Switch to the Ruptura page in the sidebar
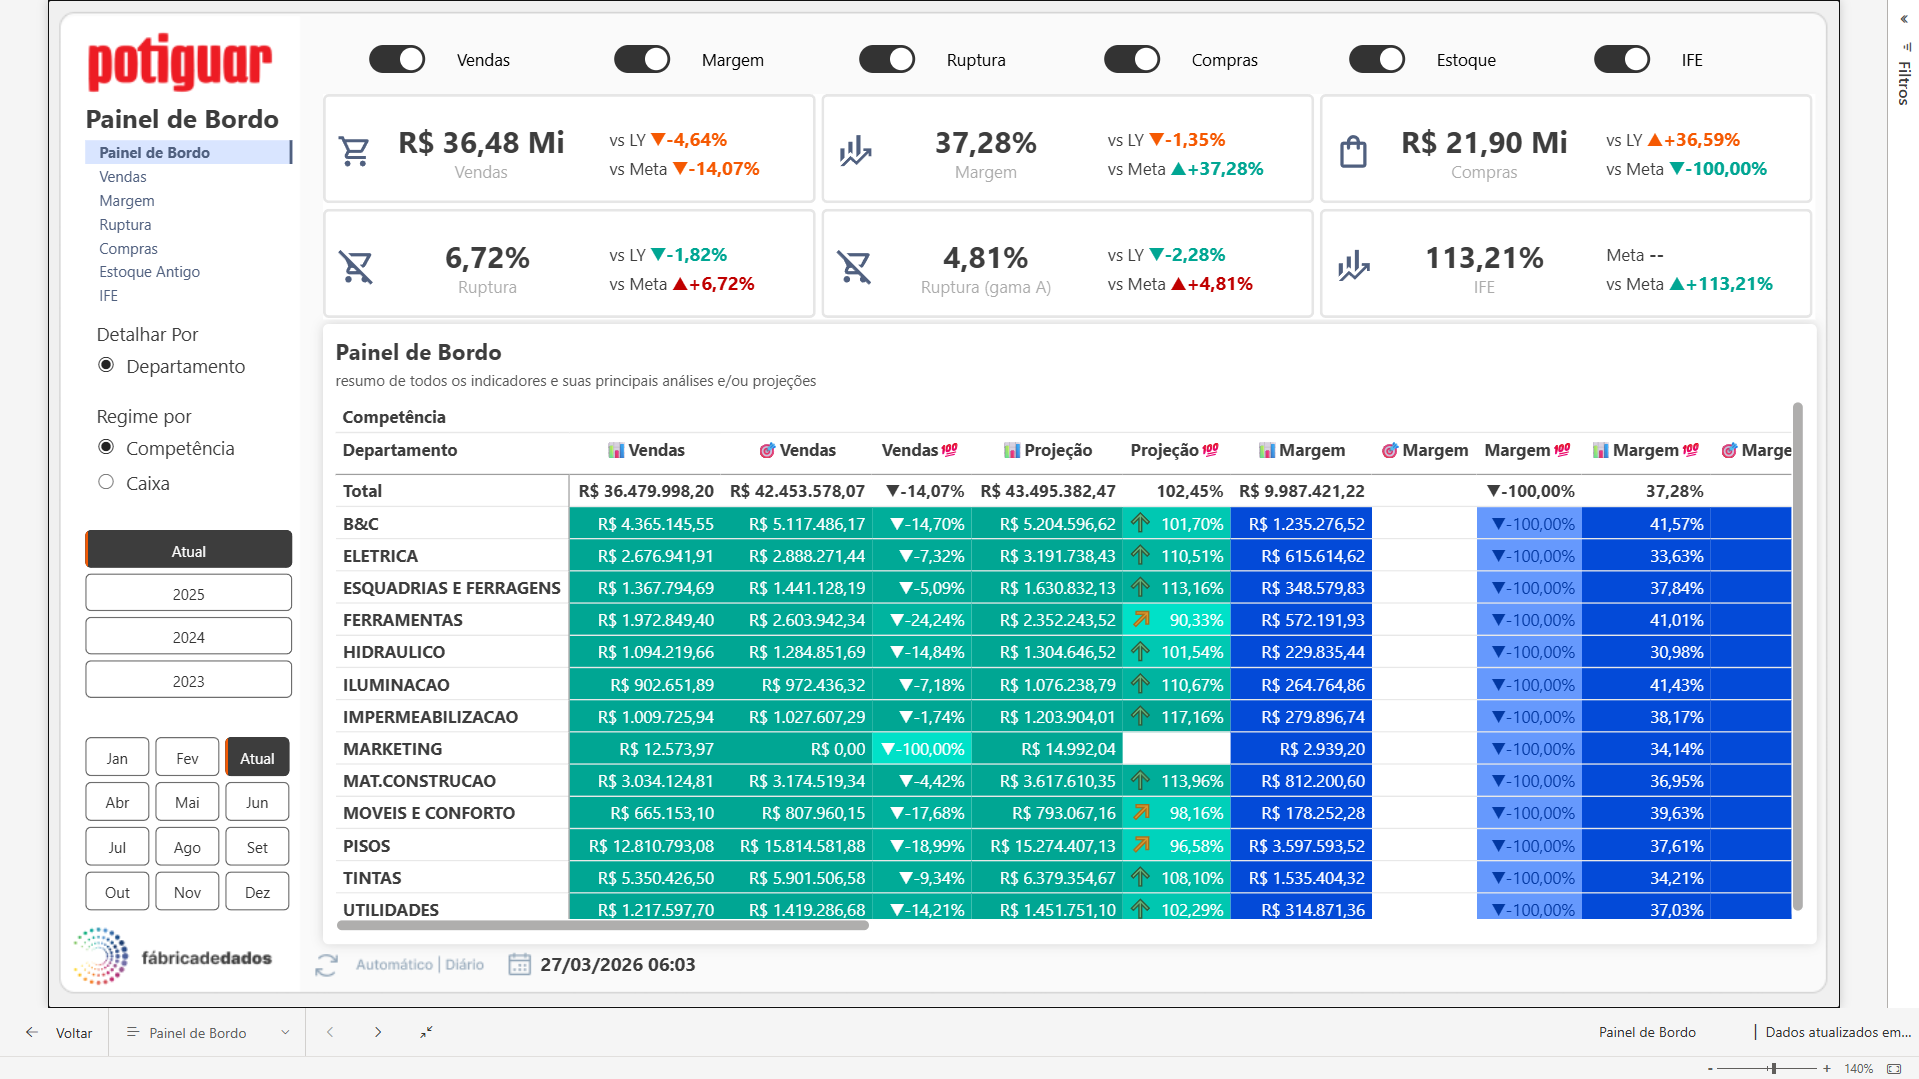 [x=125, y=224]
